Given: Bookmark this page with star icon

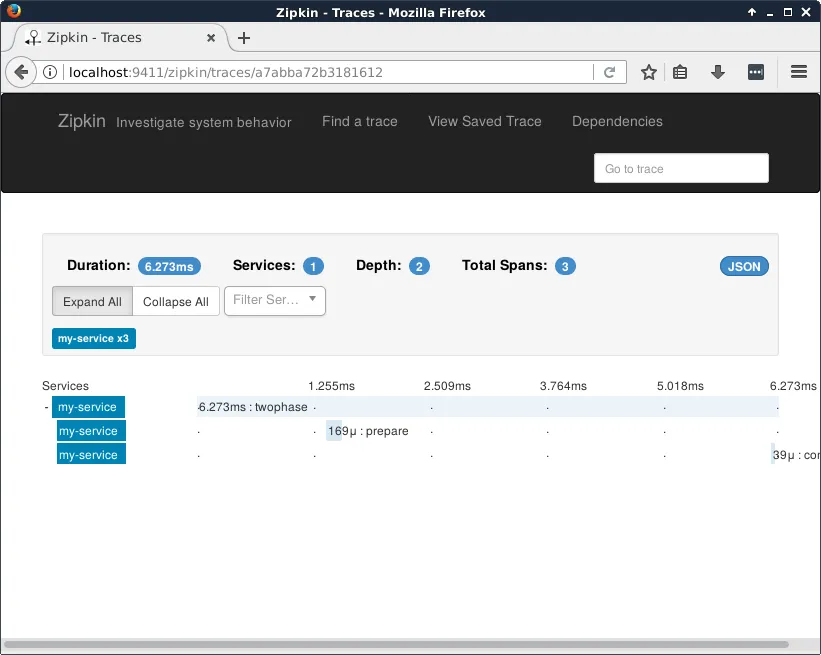Looking at the screenshot, I should 648,72.
